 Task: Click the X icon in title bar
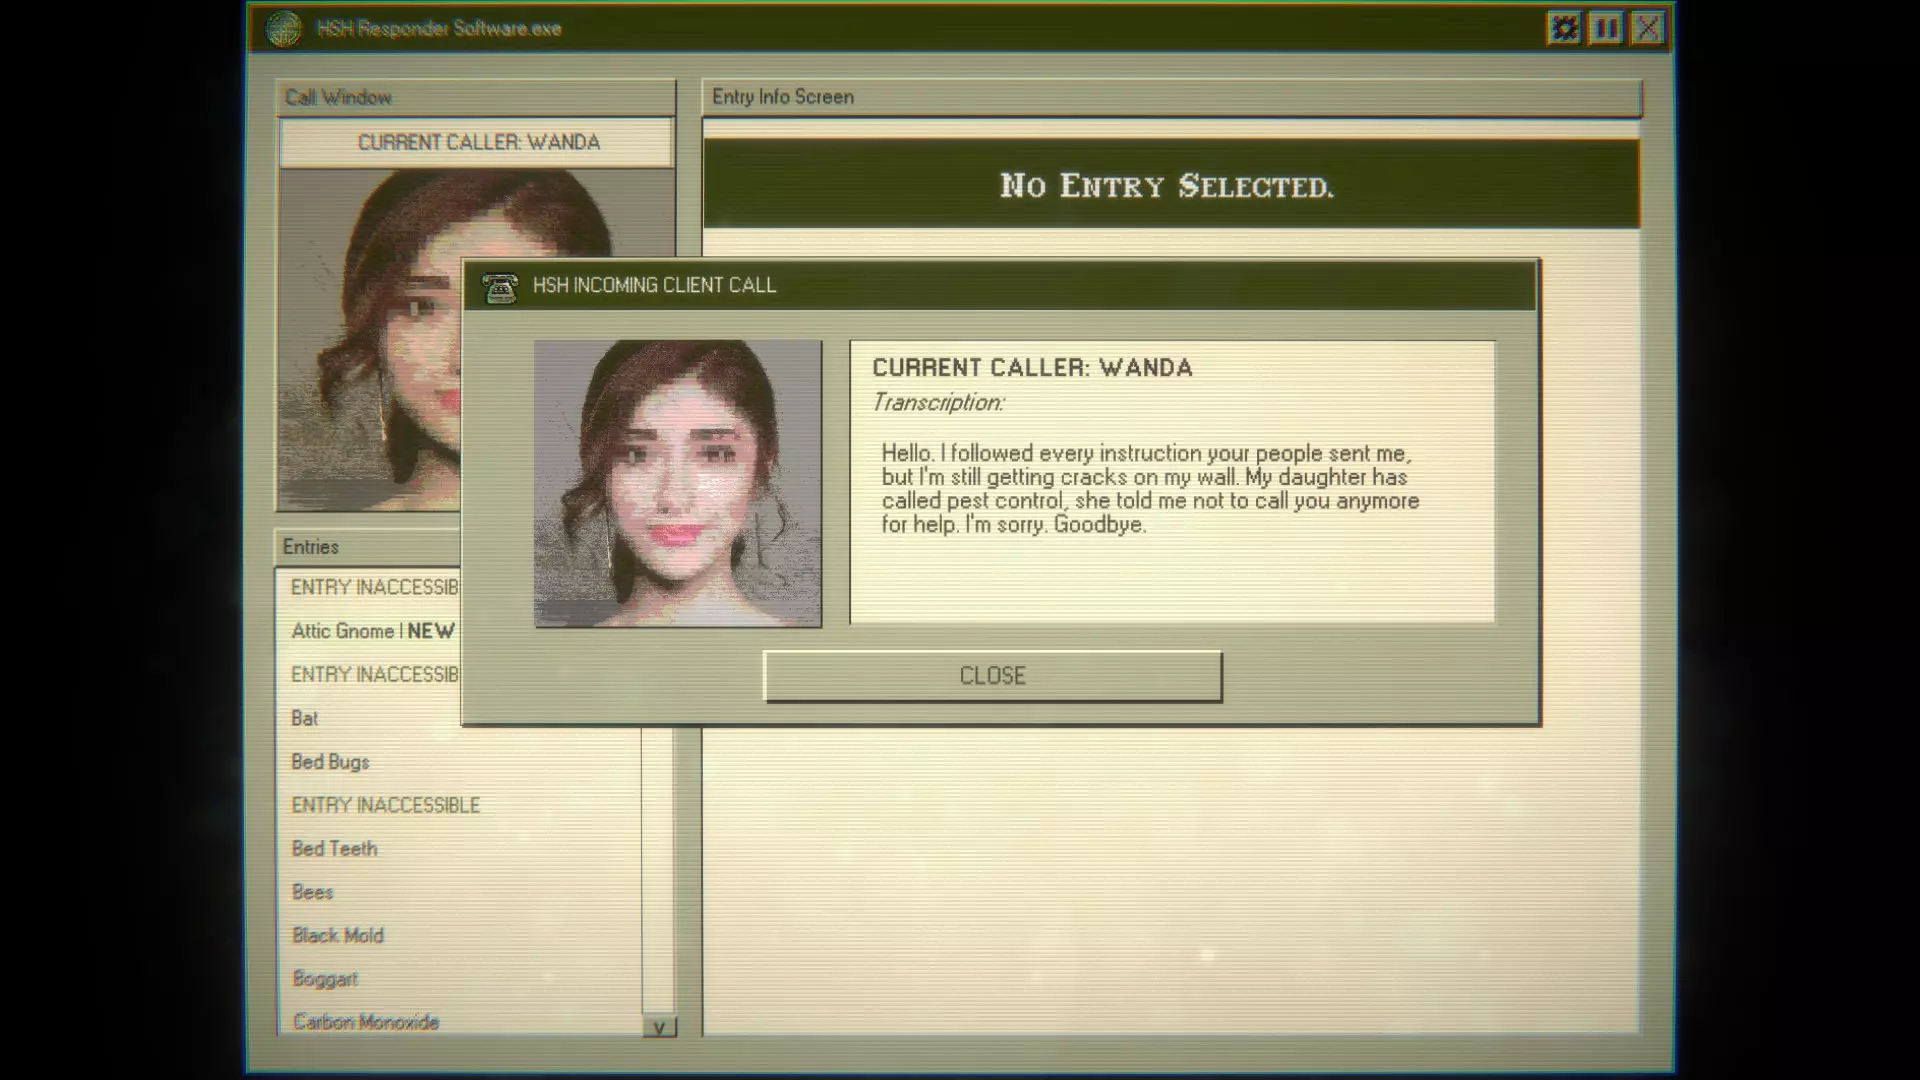1647,28
